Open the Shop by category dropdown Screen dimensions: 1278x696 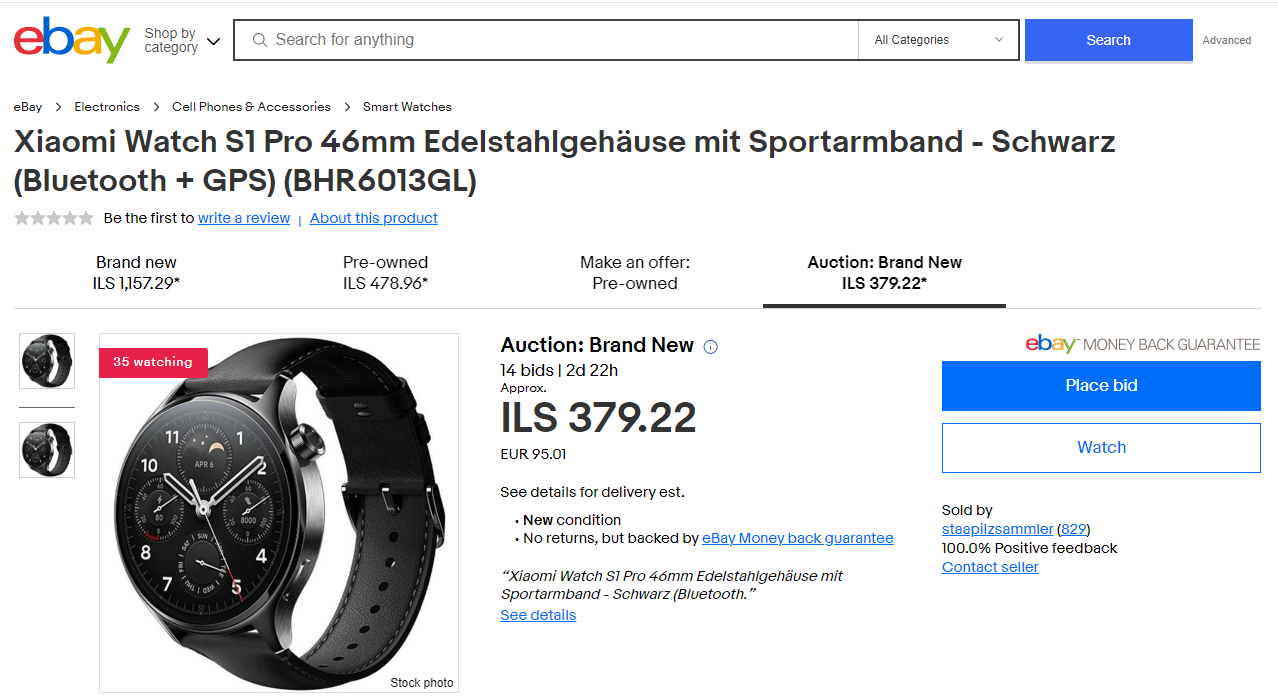coord(182,41)
